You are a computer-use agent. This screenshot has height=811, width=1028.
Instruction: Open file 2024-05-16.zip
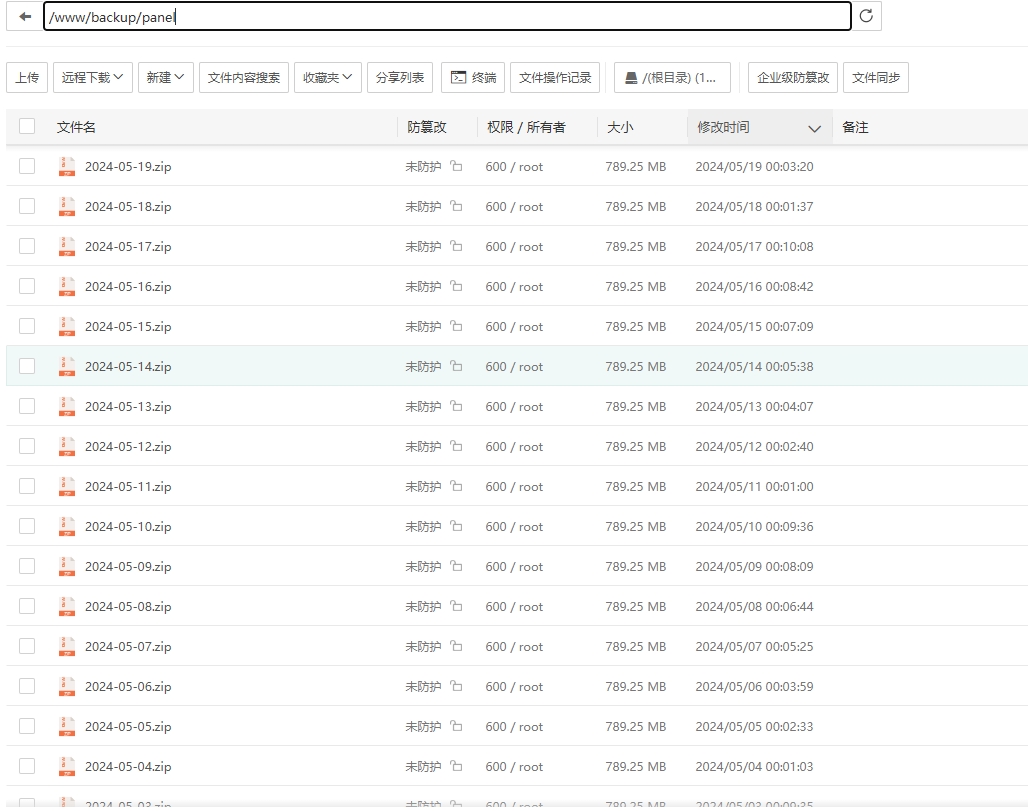coord(128,287)
